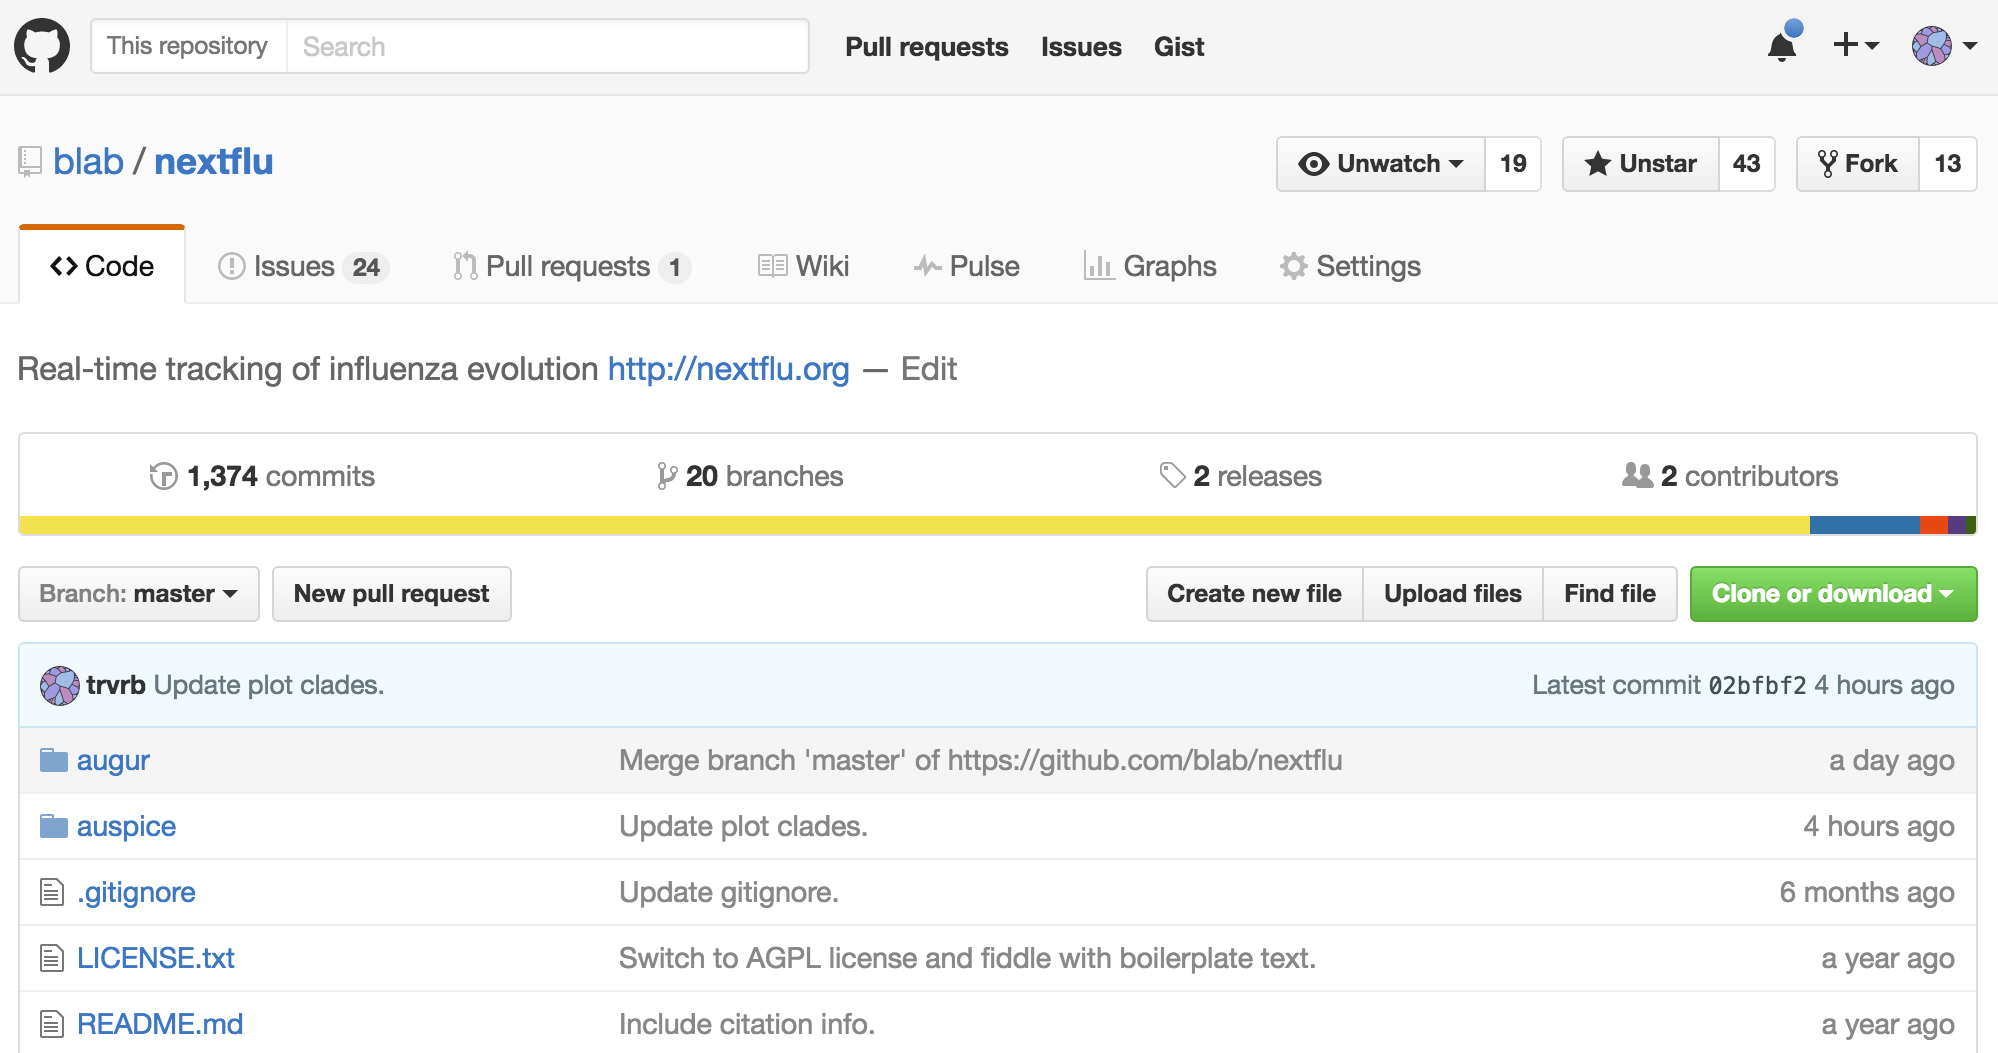The image size is (1998, 1053).
Task: Open the augur folder icon
Action: 53,761
